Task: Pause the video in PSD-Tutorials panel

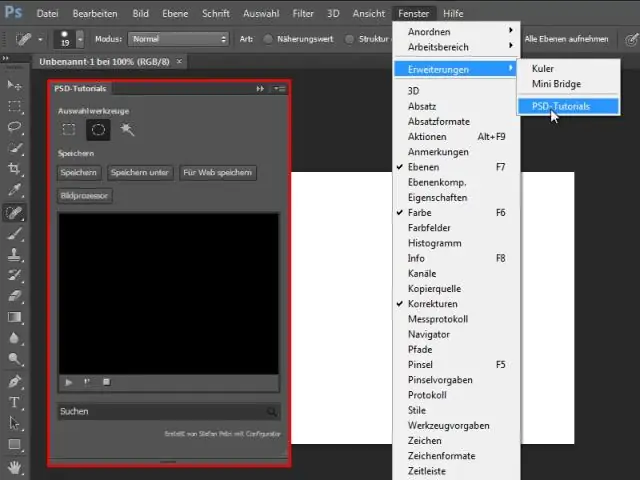Action: coord(87,382)
